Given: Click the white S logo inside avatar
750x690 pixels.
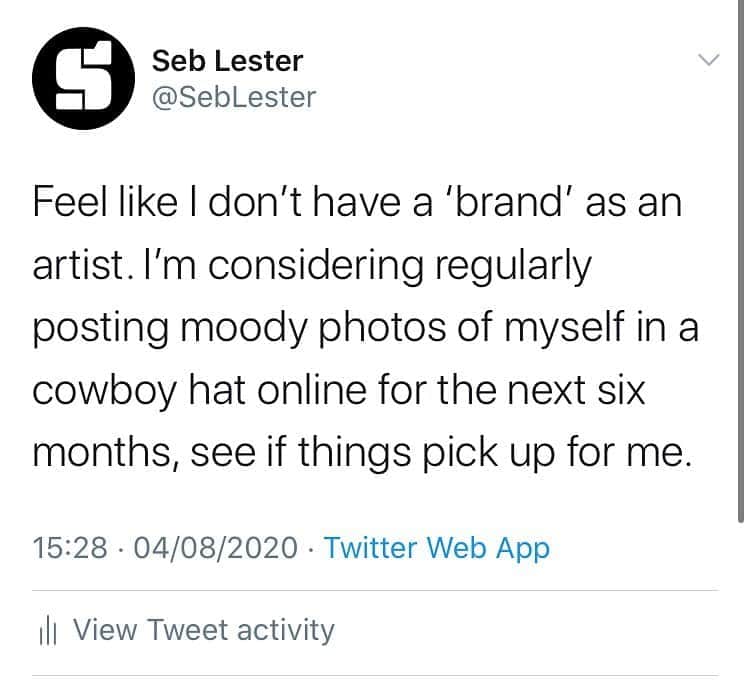Looking at the screenshot, I should click(x=83, y=75).
